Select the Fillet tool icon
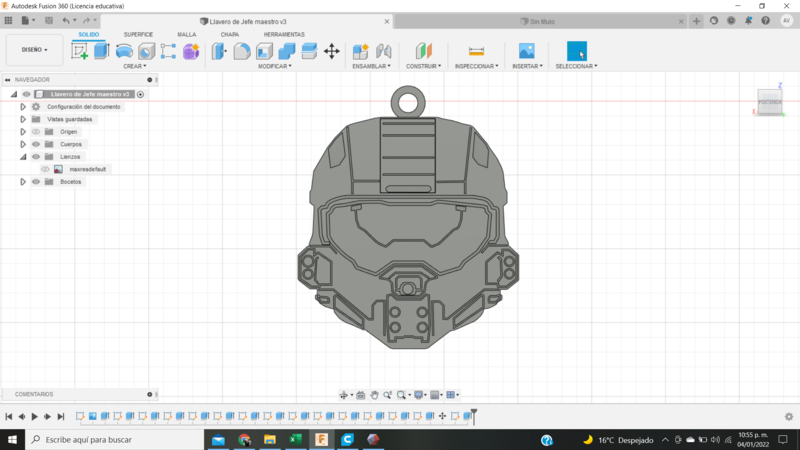Viewport: 800px width, 450px height. pos(242,51)
